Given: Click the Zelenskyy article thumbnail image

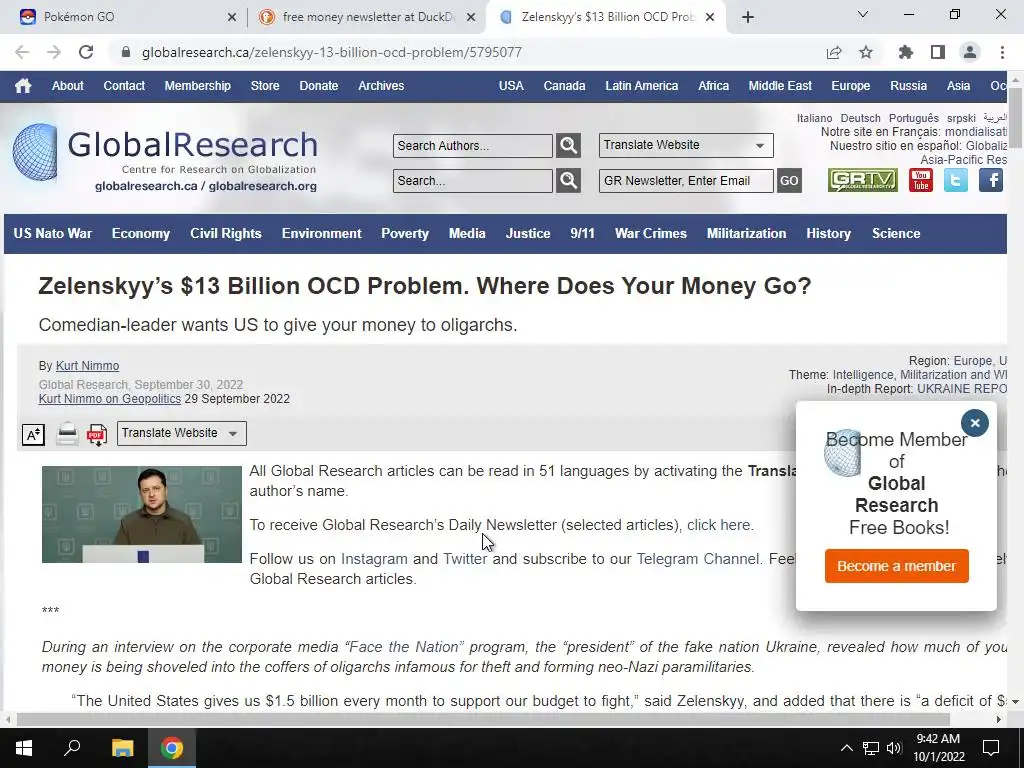Looking at the screenshot, I should [x=142, y=514].
